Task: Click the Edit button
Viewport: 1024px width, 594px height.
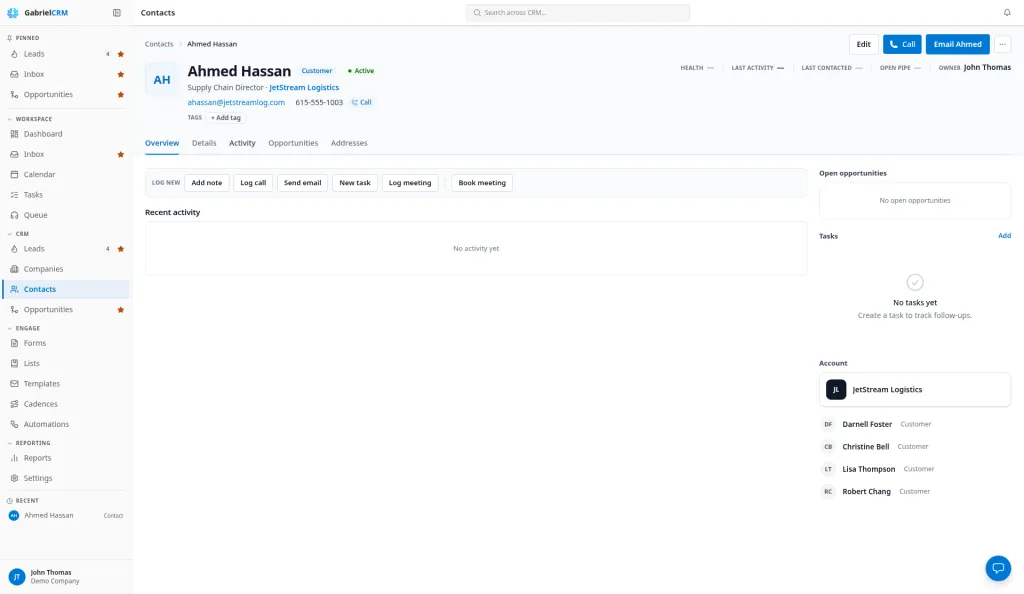Action: pos(863,44)
